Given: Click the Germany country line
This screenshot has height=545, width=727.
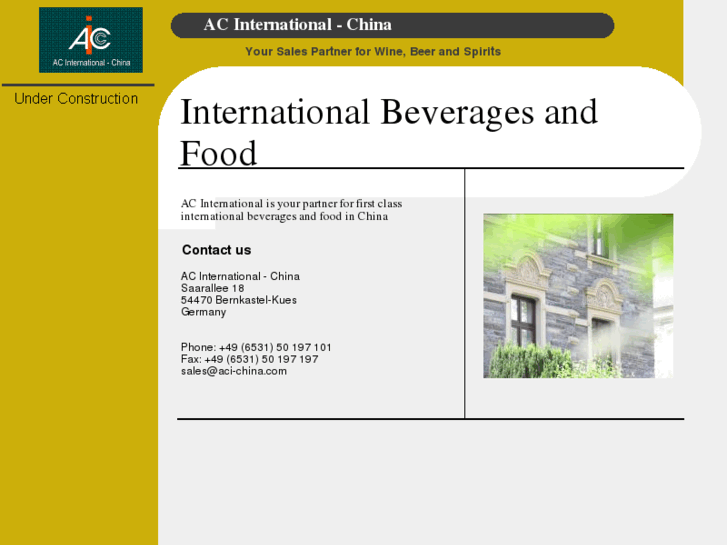Looking at the screenshot, I should [x=204, y=312].
